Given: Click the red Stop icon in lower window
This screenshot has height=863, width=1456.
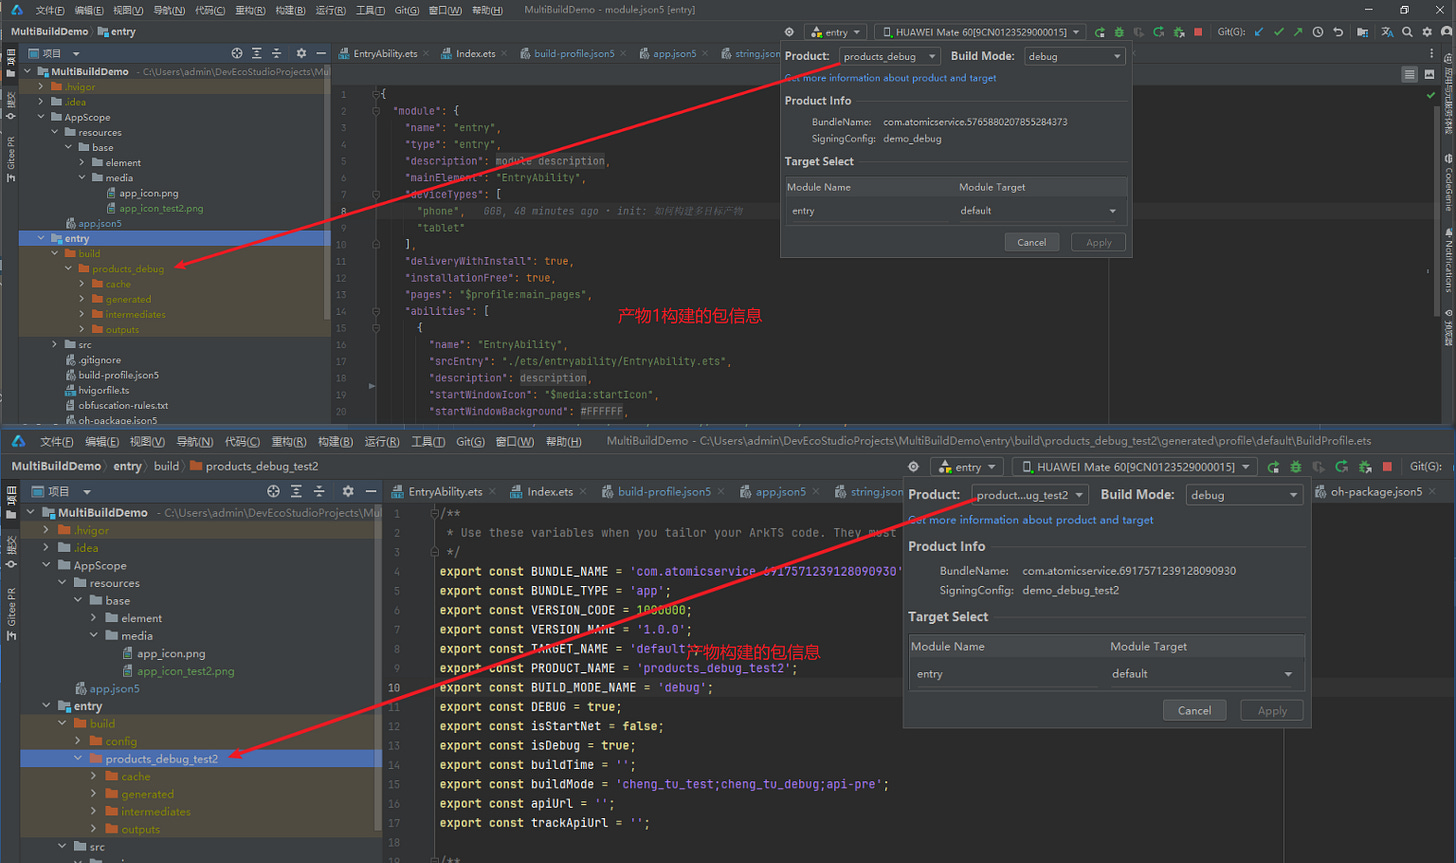Looking at the screenshot, I should pyautogui.click(x=1387, y=467).
